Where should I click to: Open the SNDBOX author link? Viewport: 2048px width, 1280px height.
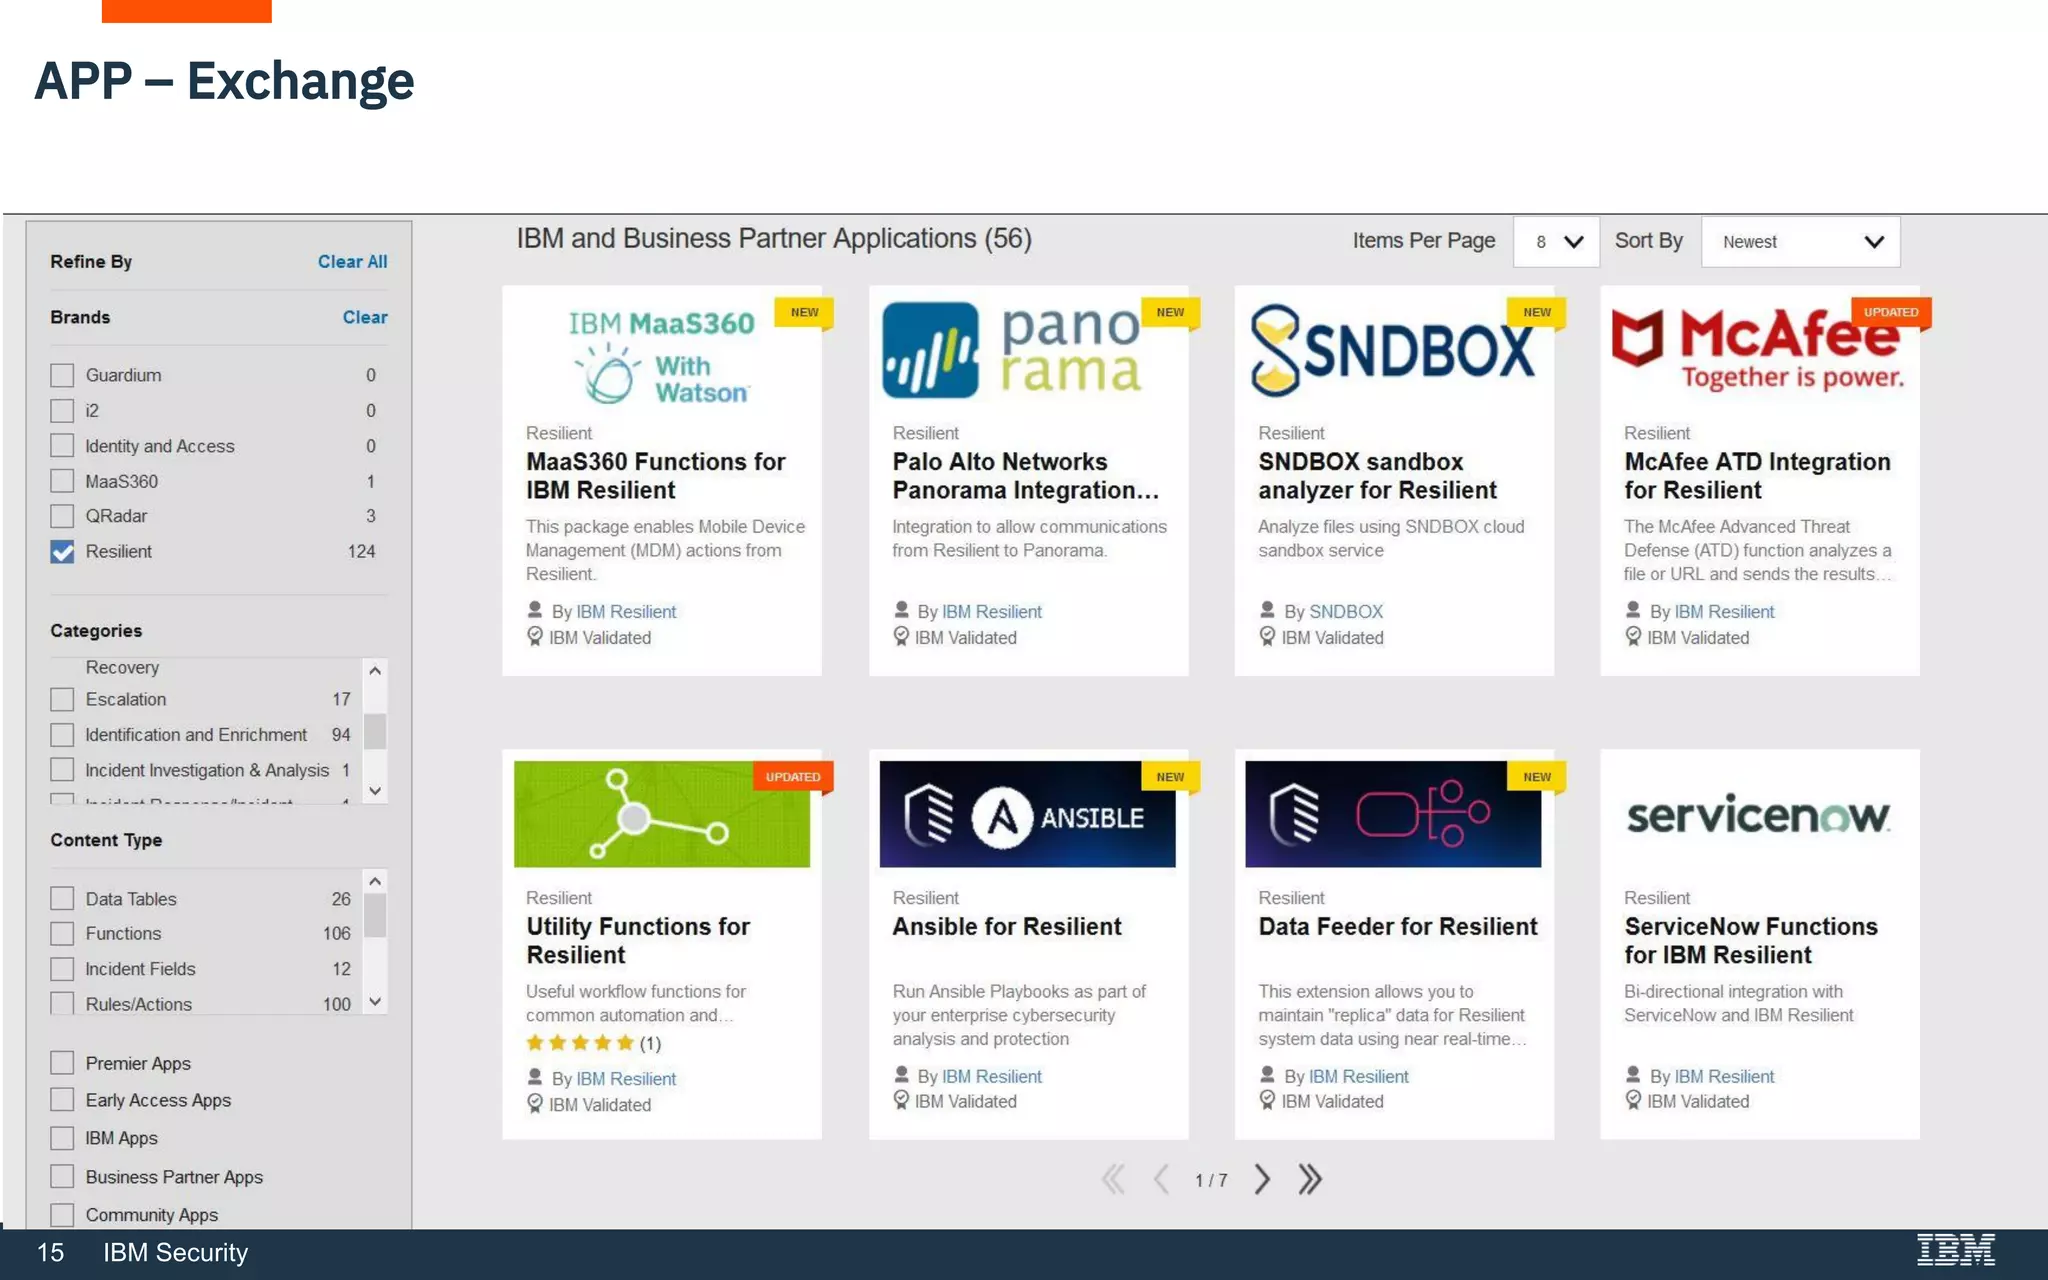[x=1346, y=611]
